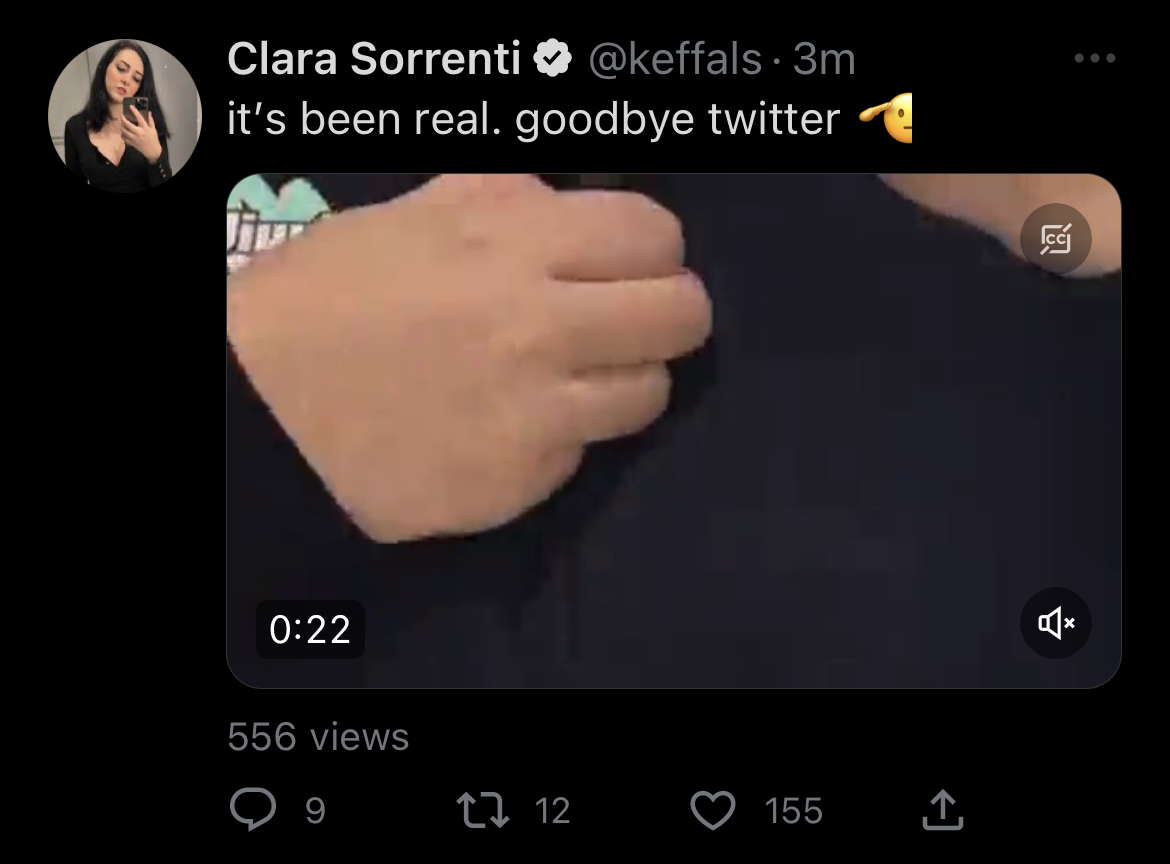Open the three-dot more options menu
The height and width of the screenshot is (864, 1170).
click(1095, 57)
